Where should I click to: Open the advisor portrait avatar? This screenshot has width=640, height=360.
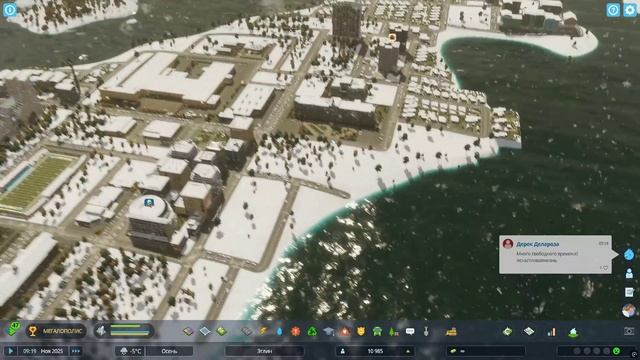629,311
